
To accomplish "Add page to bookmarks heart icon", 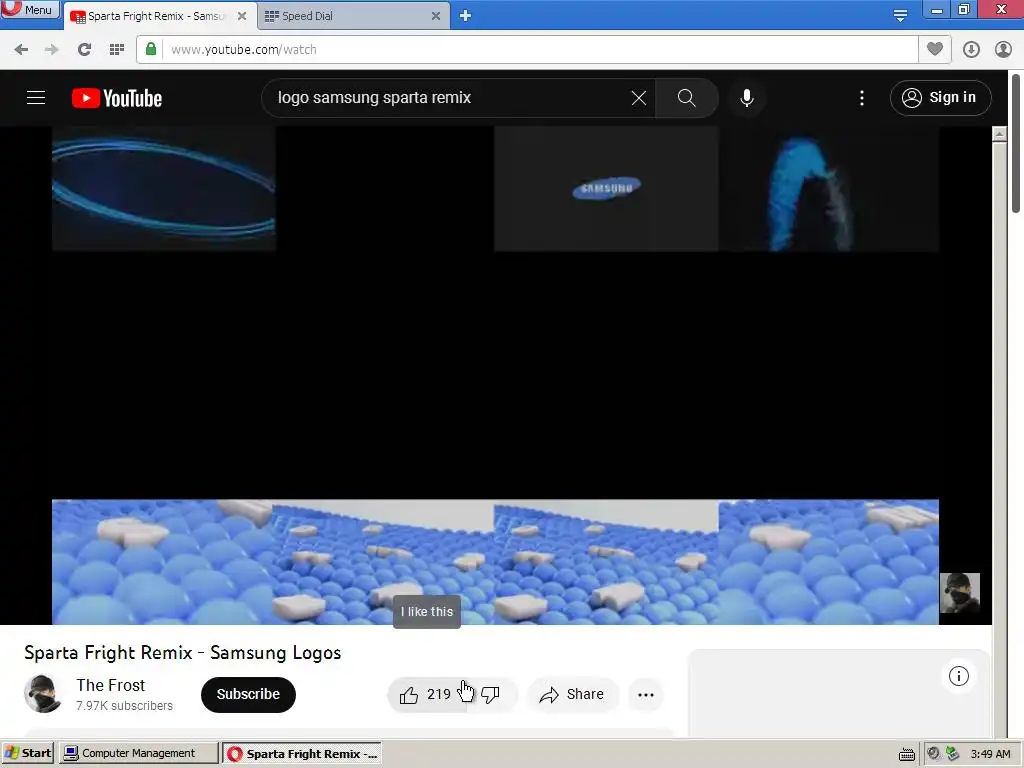I will [935, 49].
